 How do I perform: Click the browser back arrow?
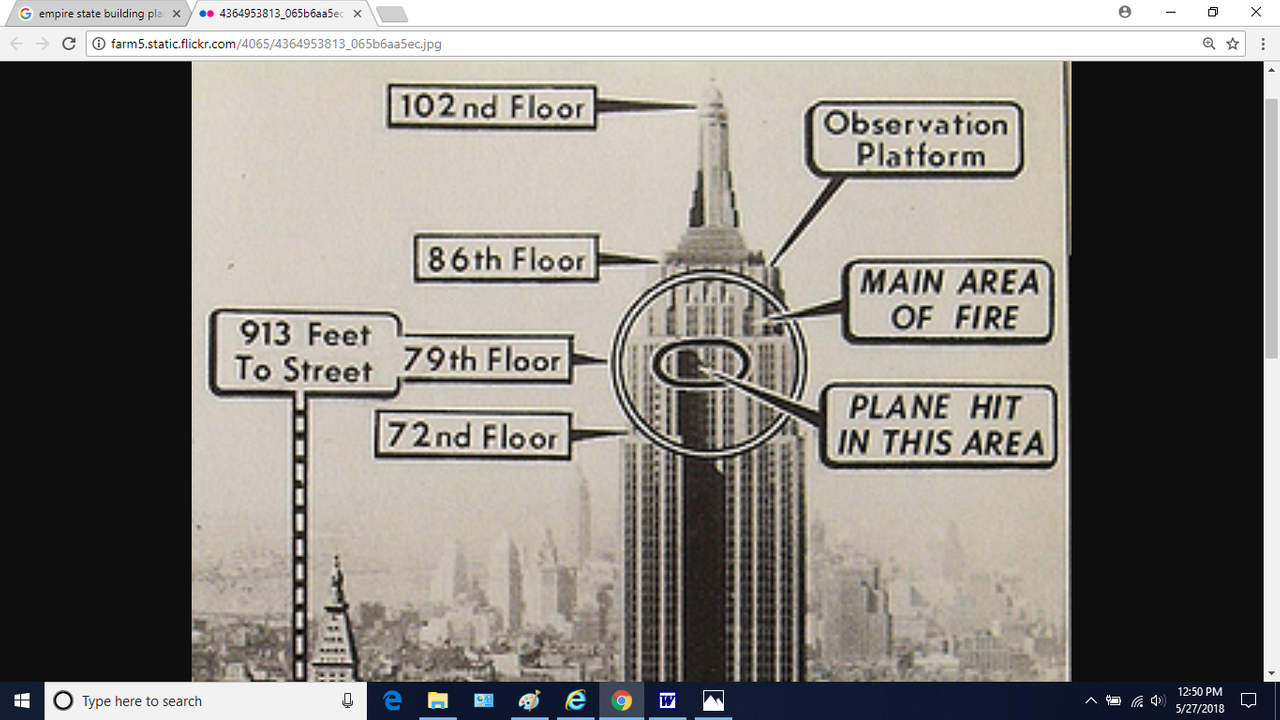tap(16, 44)
